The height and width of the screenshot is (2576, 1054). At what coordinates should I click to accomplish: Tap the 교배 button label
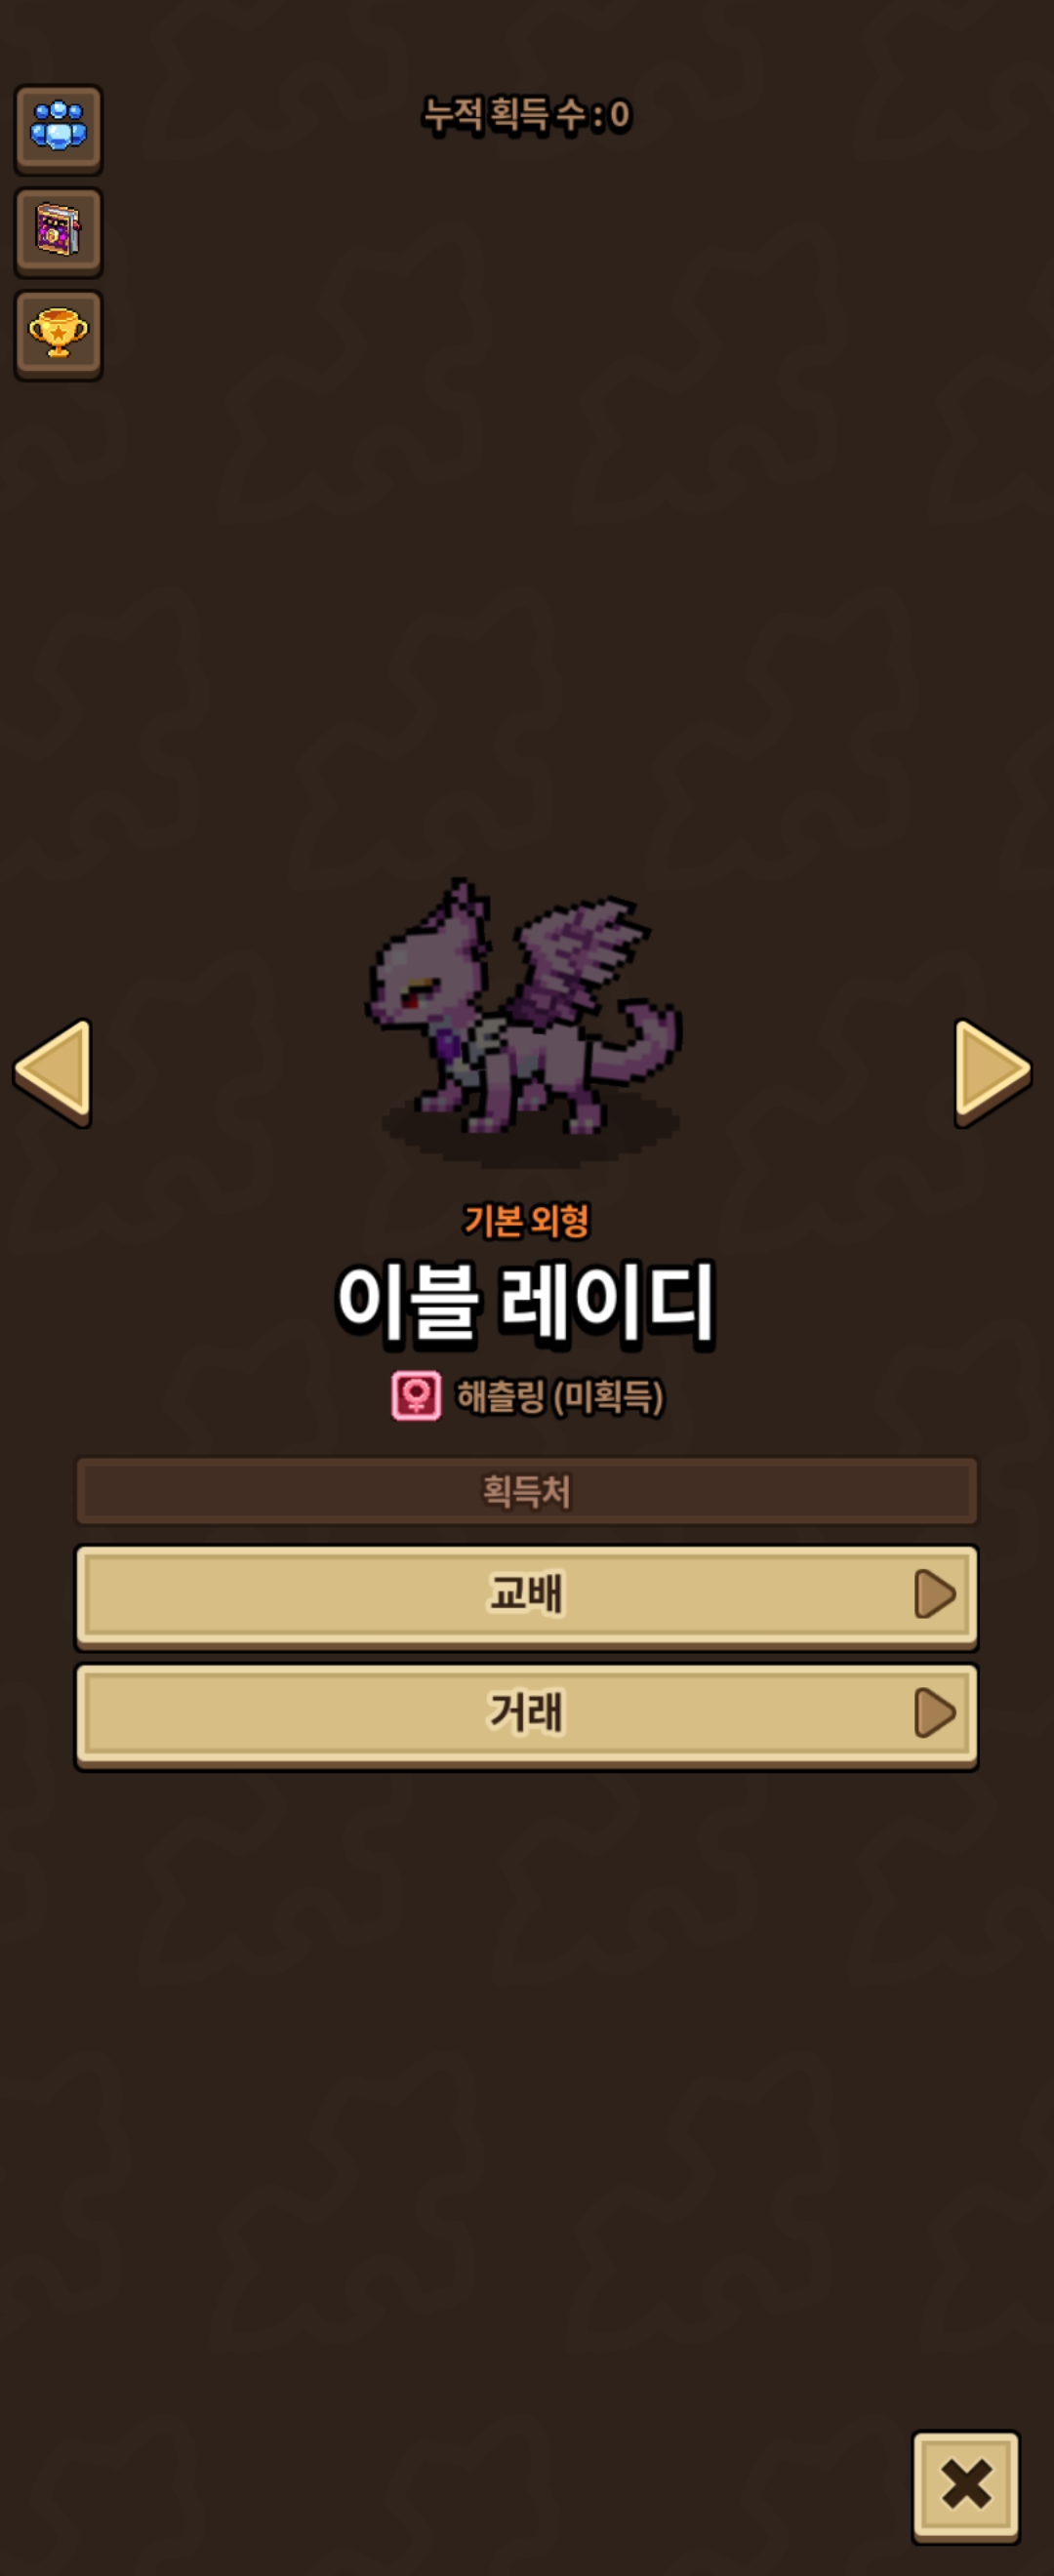[526, 1594]
